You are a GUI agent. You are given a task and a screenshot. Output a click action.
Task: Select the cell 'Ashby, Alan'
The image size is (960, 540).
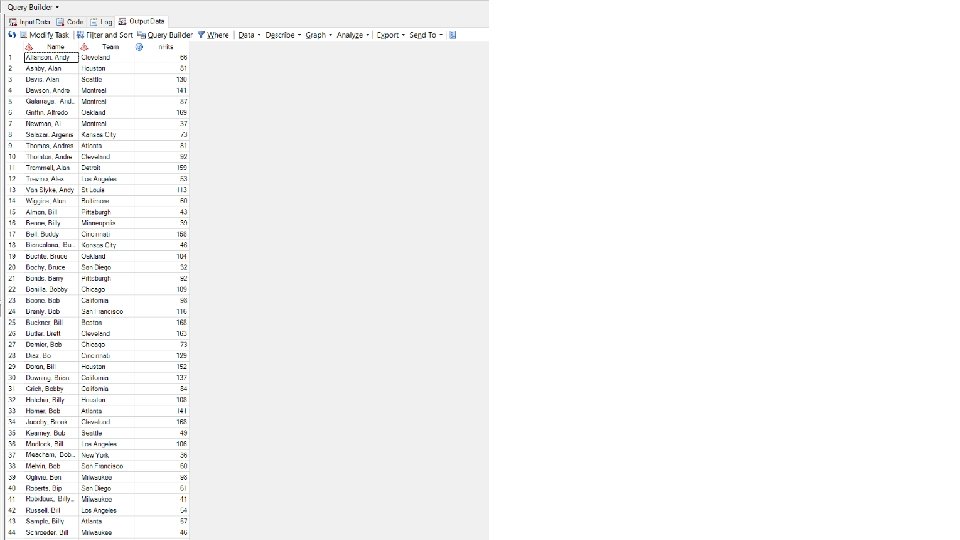coord(51,69)
